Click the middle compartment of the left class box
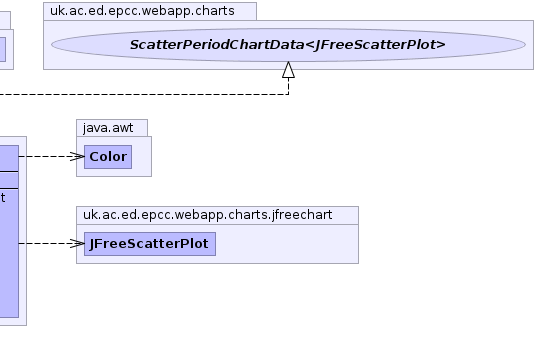Image resolution: width=536 pixels, height=363 pixels. pos(9,180)
